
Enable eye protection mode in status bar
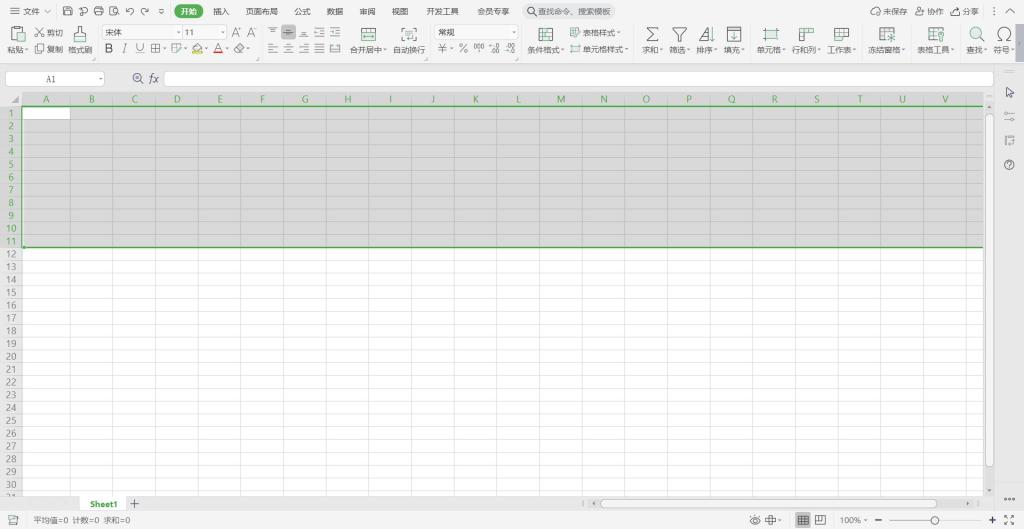(x=755, y=520)
